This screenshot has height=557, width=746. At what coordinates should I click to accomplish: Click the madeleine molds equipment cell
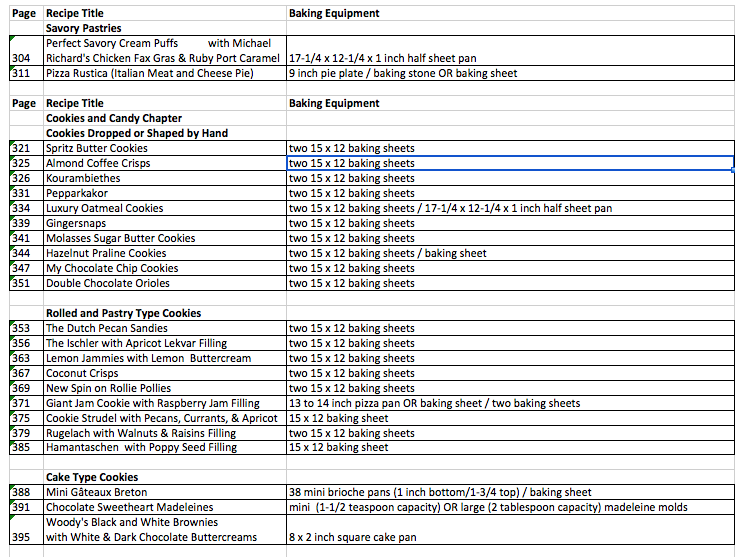click(510, 507)
